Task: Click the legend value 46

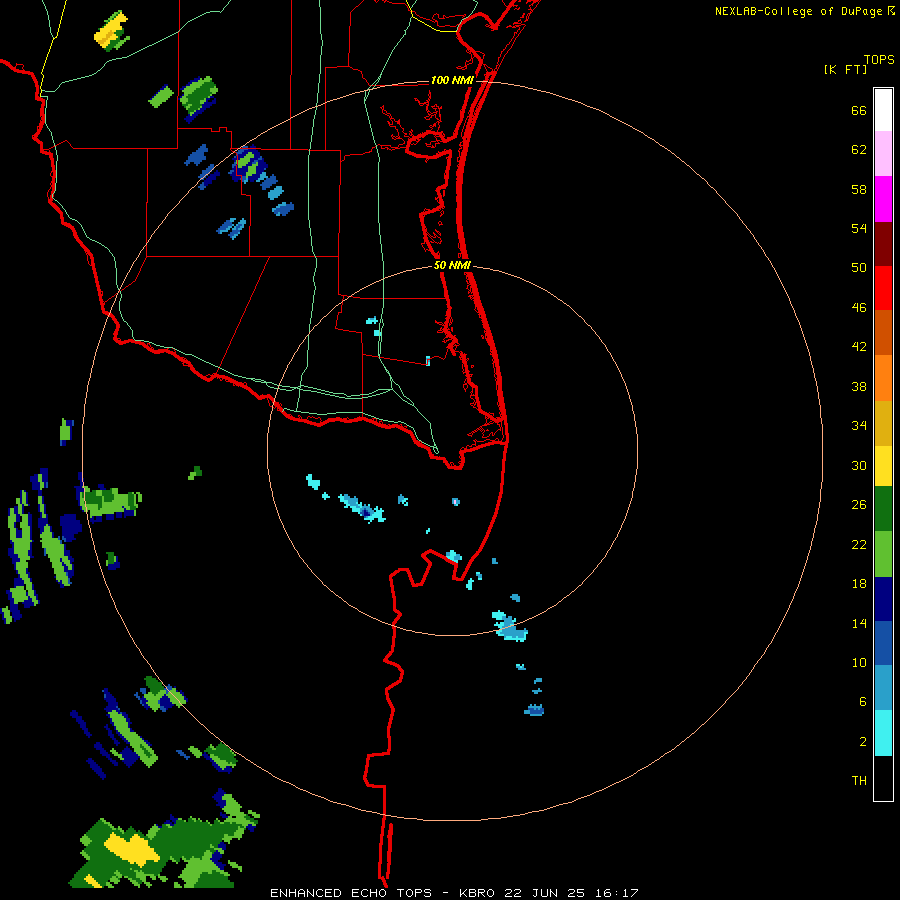Action: pos(859,308)
